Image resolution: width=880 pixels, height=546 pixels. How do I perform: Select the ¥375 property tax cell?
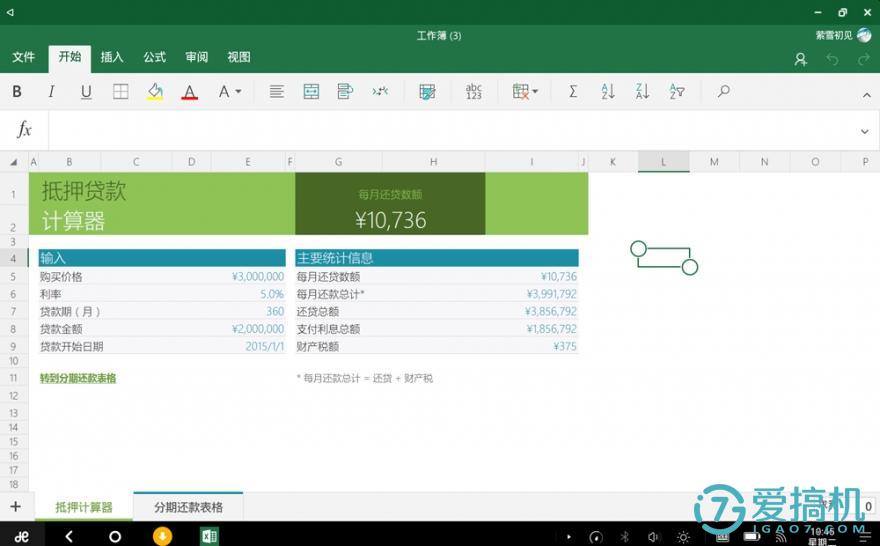click(x=564, y=346)
